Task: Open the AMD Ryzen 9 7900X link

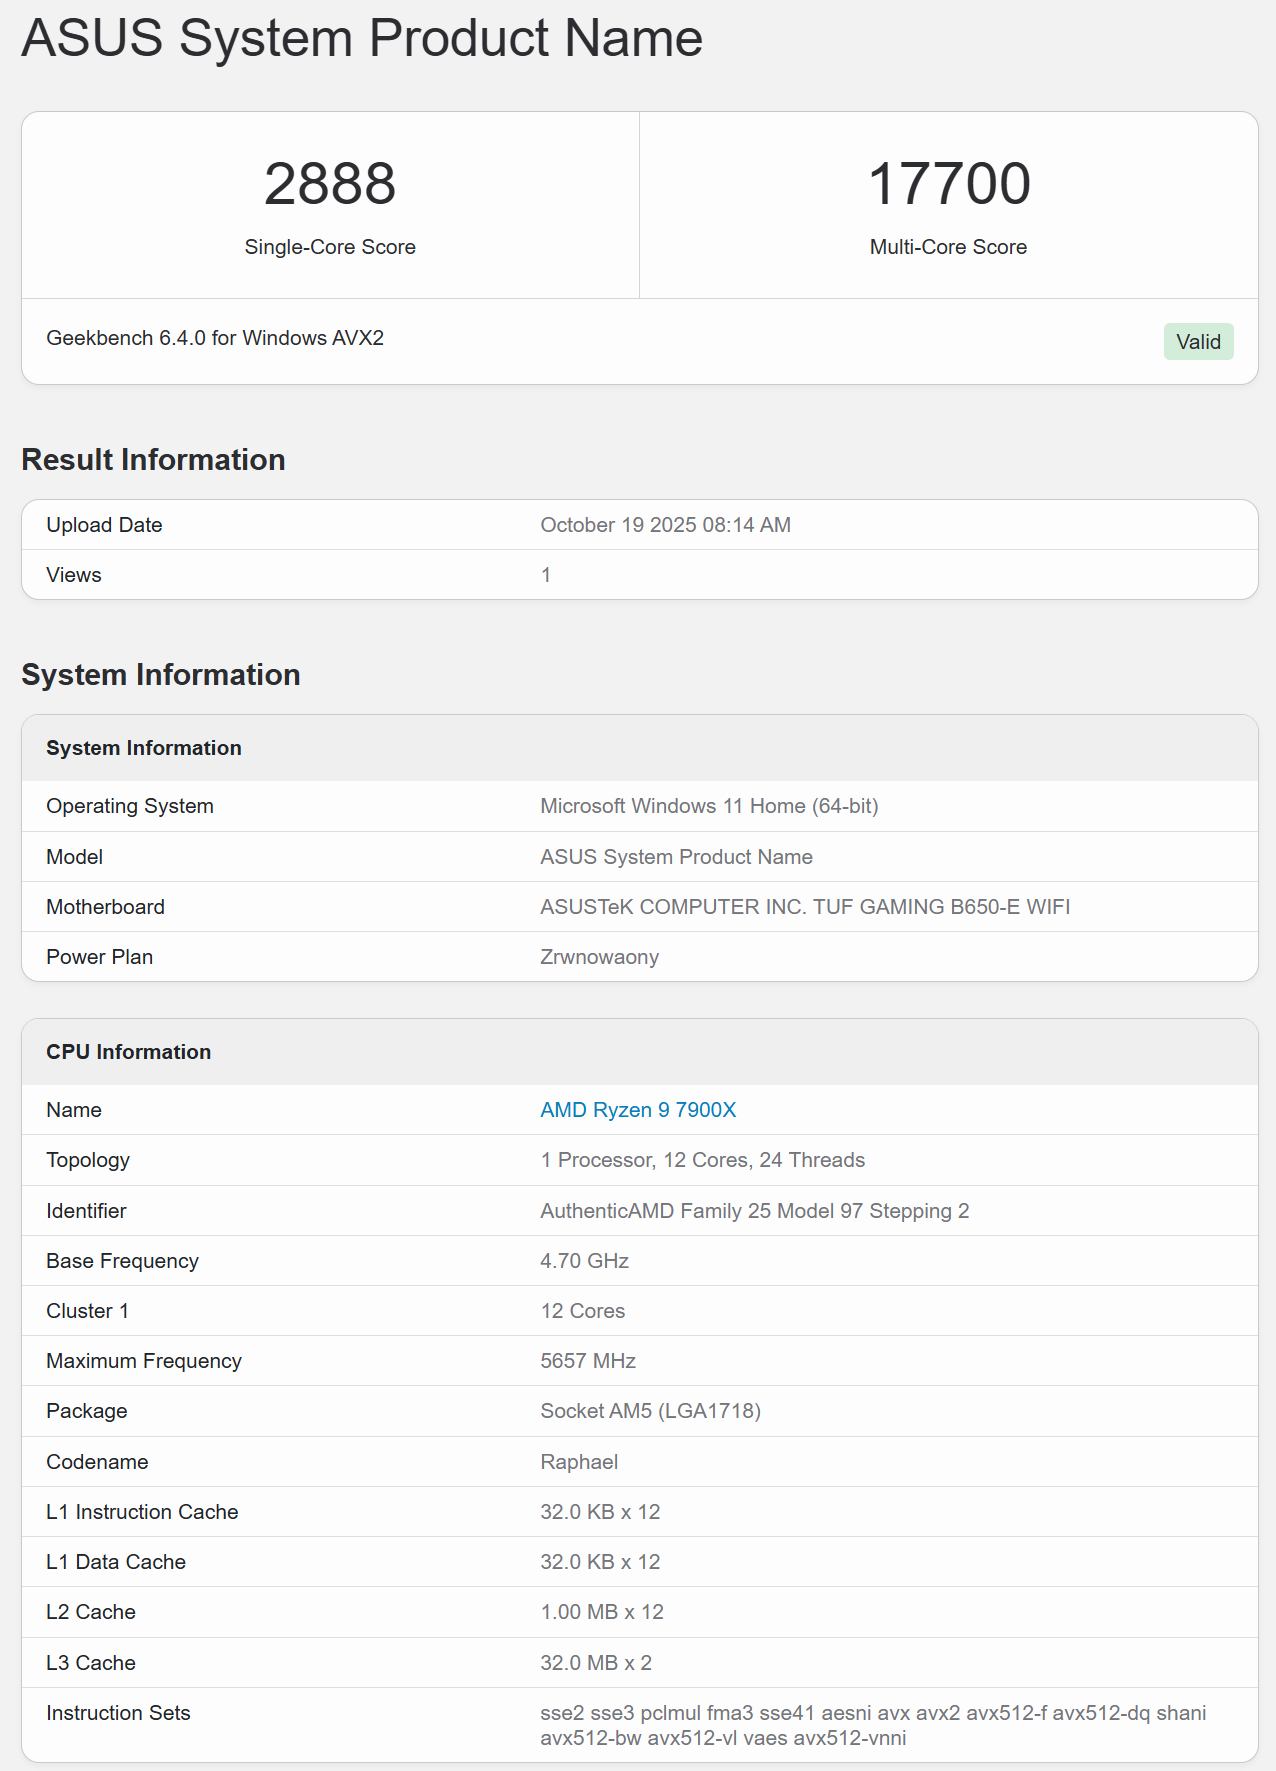Action: tap(638, 1110)
